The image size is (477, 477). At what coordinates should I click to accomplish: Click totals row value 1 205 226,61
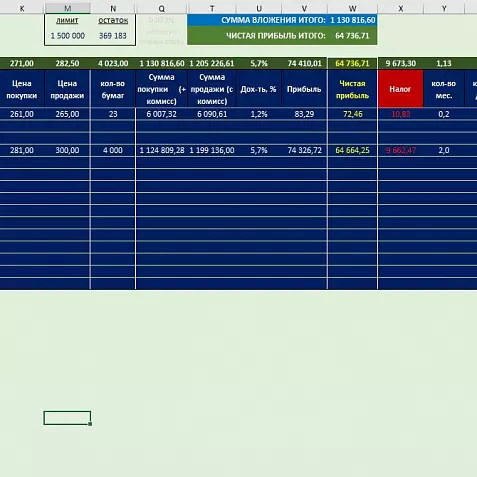tap(212, 63)
